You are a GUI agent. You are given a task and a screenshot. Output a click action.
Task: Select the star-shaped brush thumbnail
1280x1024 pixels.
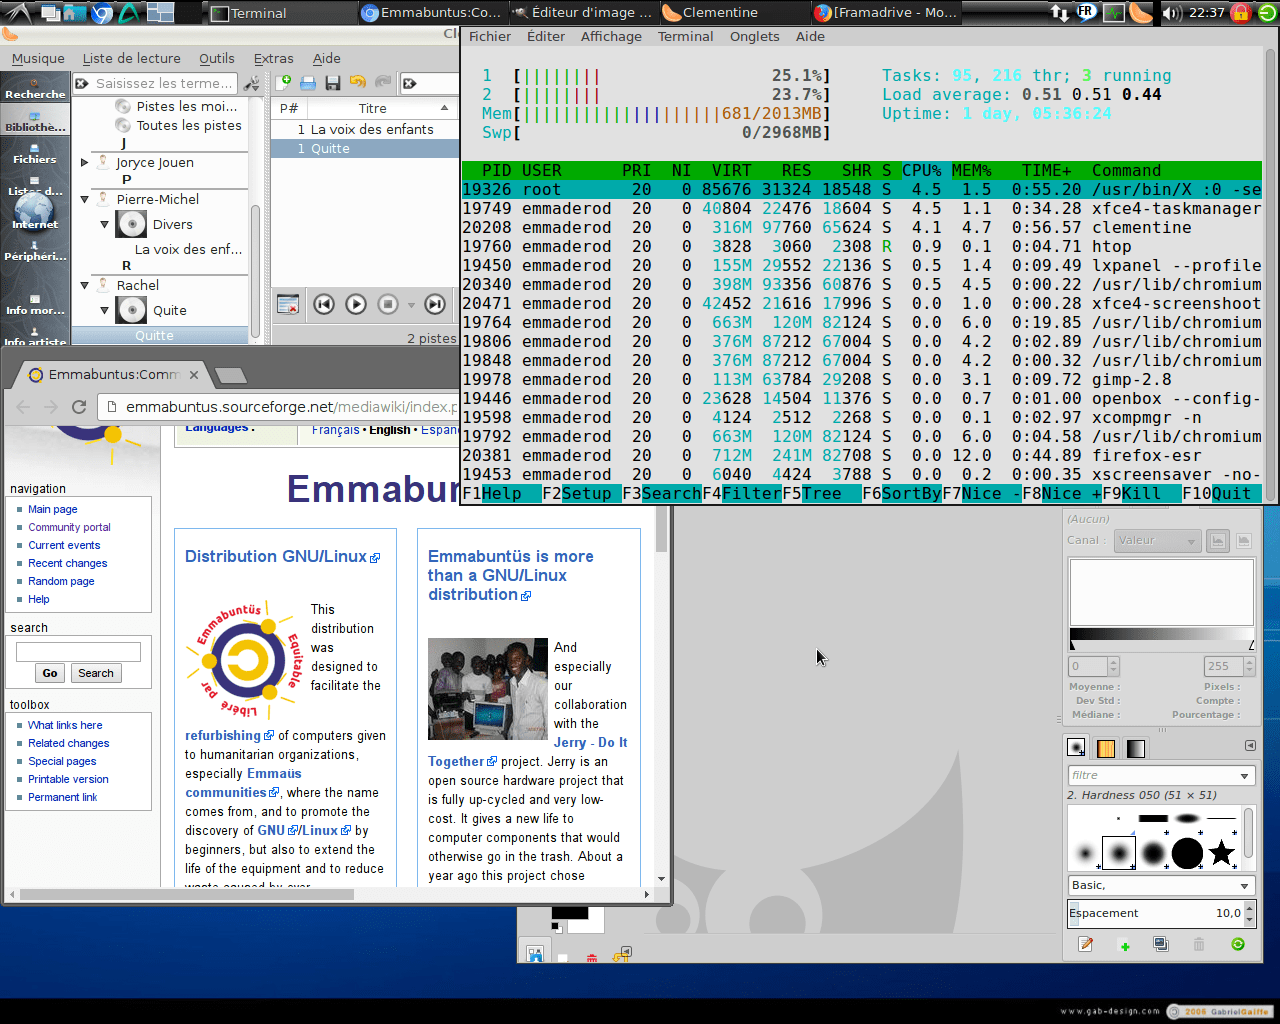[x=1221, y=853]
